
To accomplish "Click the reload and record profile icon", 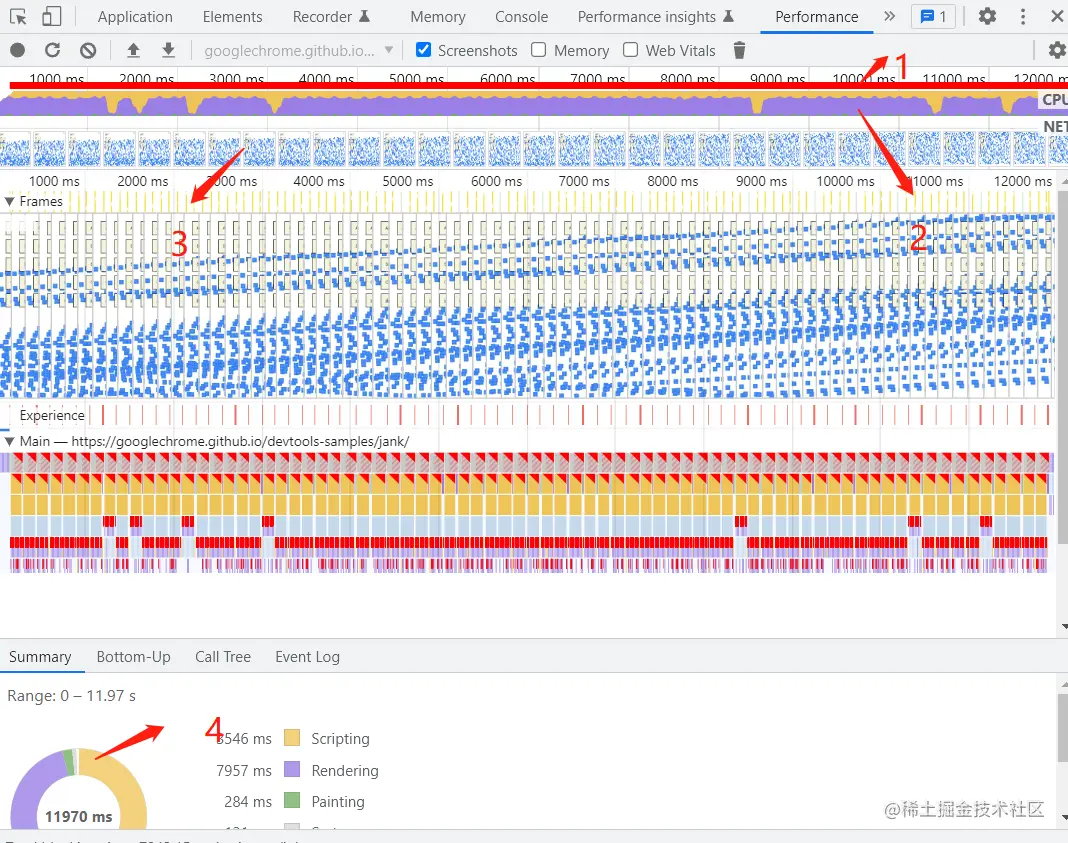I will click(x=52, y=50).
